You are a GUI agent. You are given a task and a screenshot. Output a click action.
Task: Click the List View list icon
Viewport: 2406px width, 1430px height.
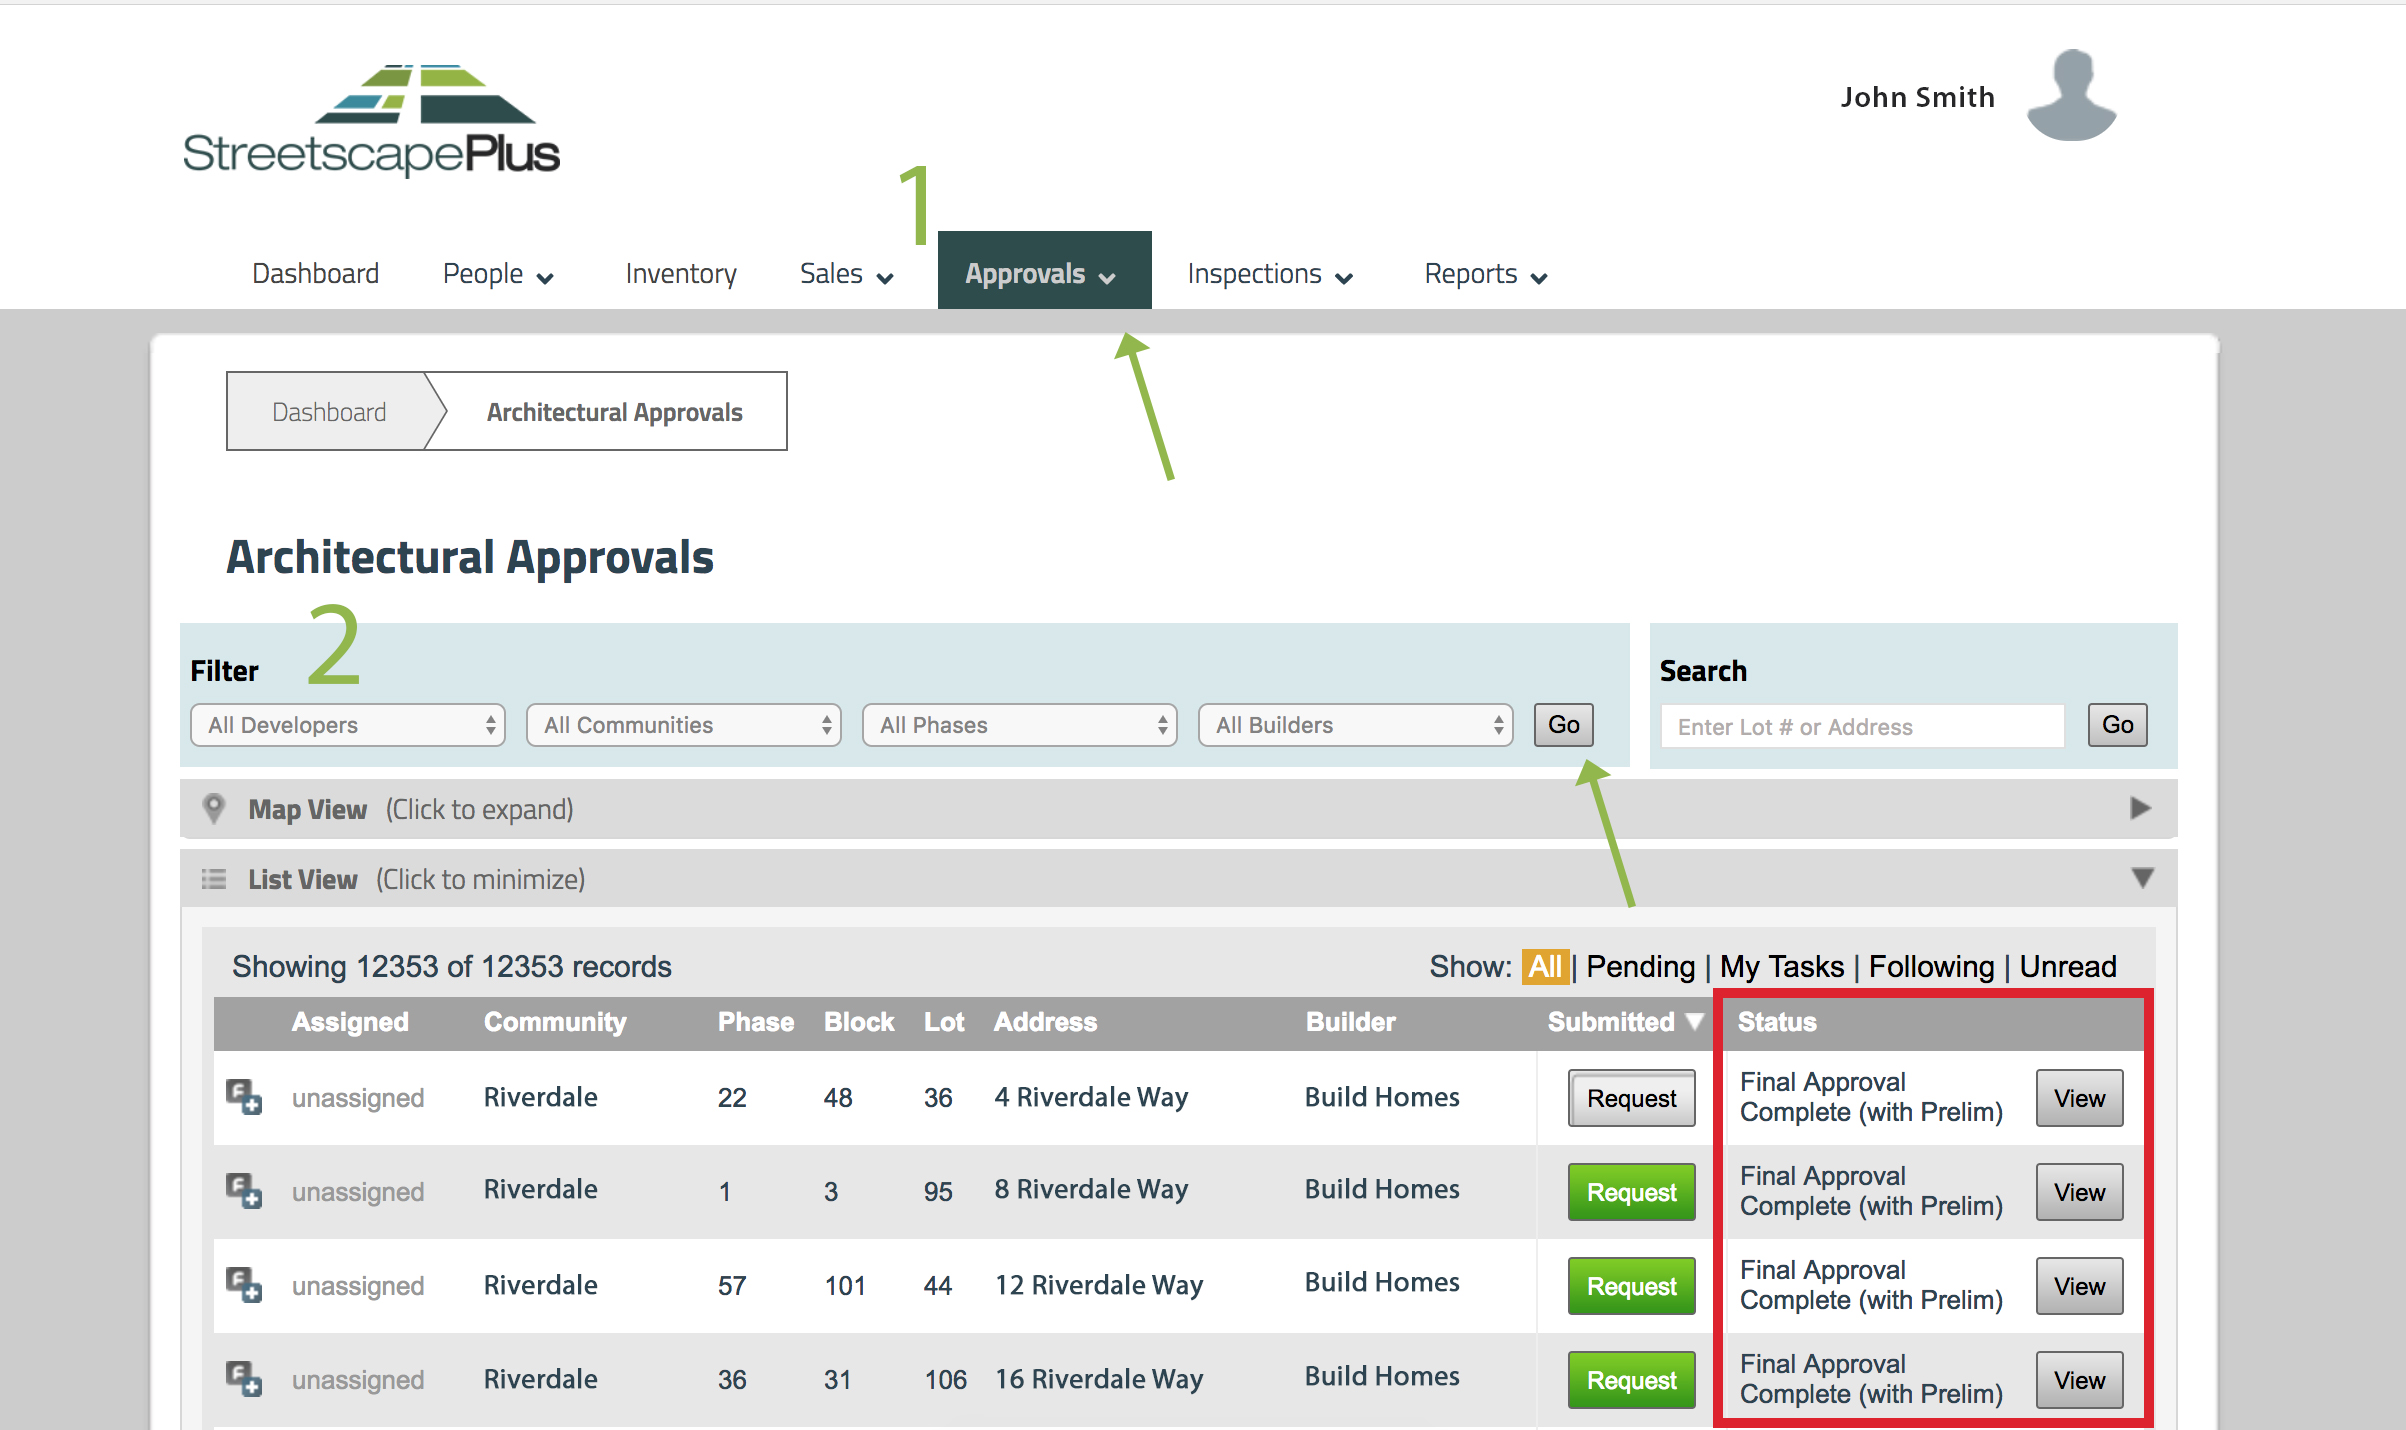pyautogui.click(x=213, y=879)
